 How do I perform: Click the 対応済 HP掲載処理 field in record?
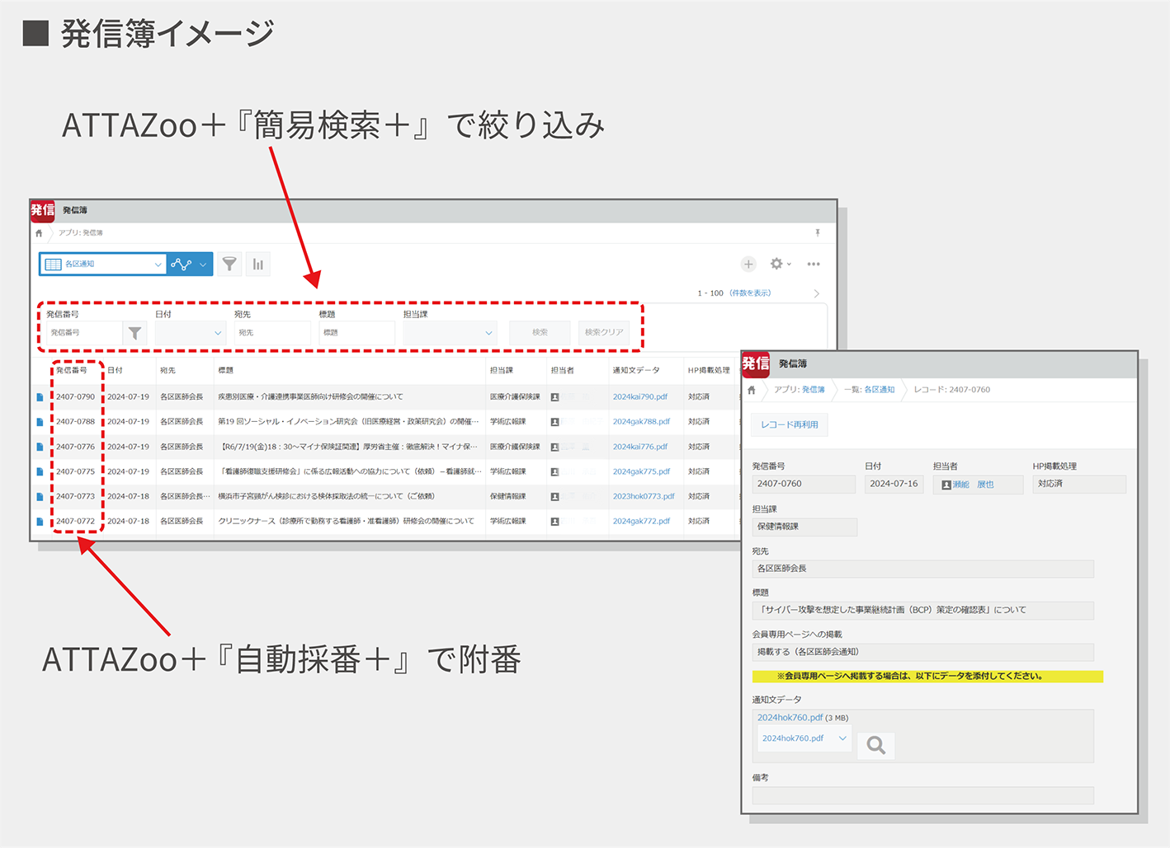click(1079, 484)
